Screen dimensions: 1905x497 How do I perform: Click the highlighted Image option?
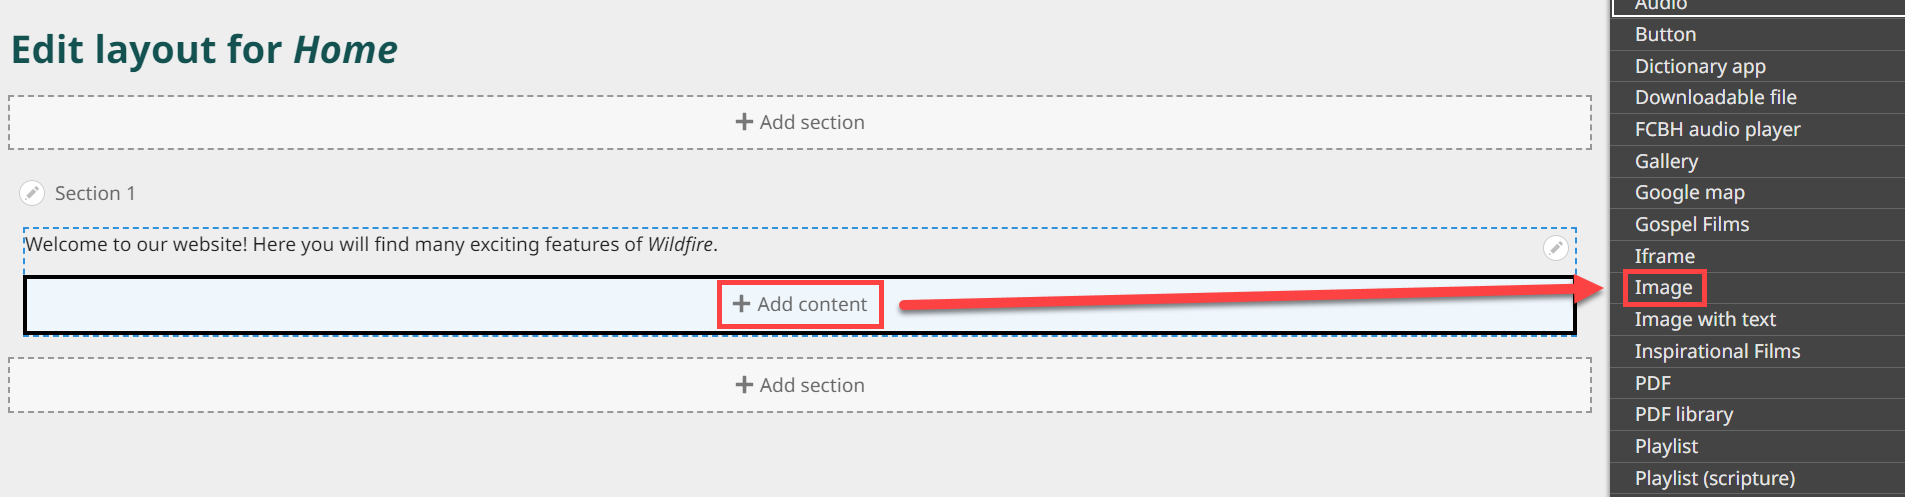pyautogui.click(x=1663, y=288)
